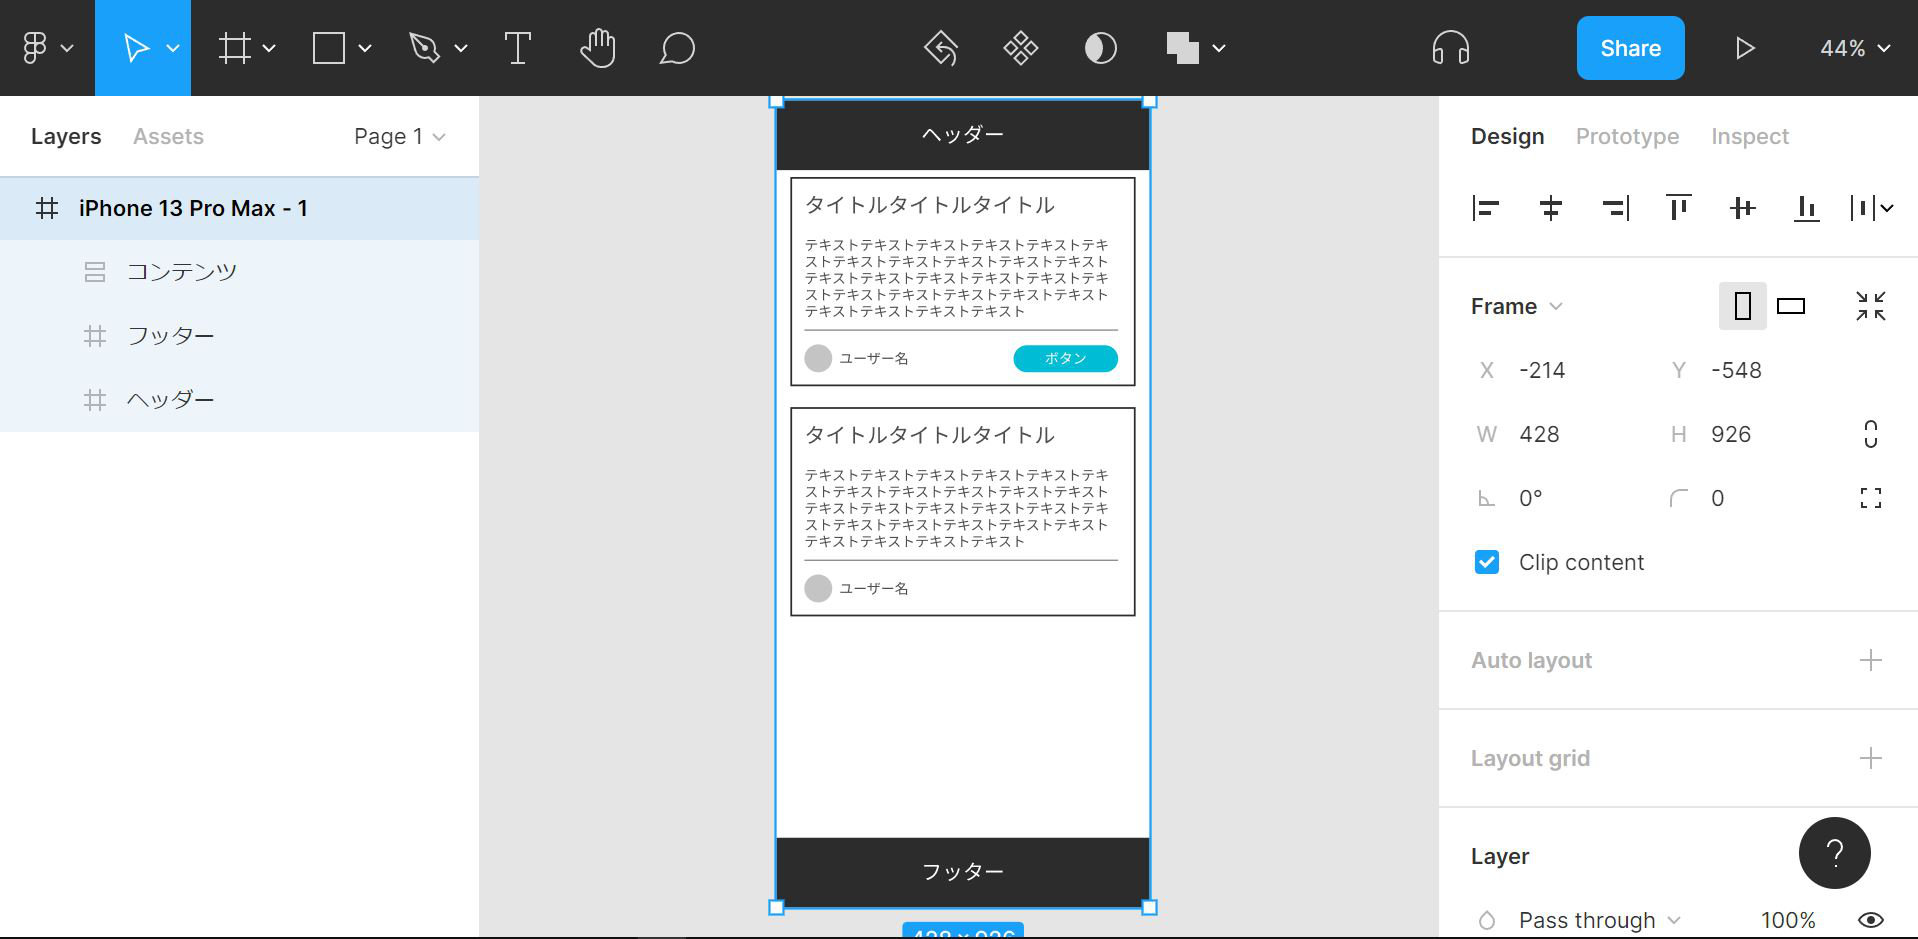Set frame orientation to portrait
1918x939 pixels.
click(1743, 306)
